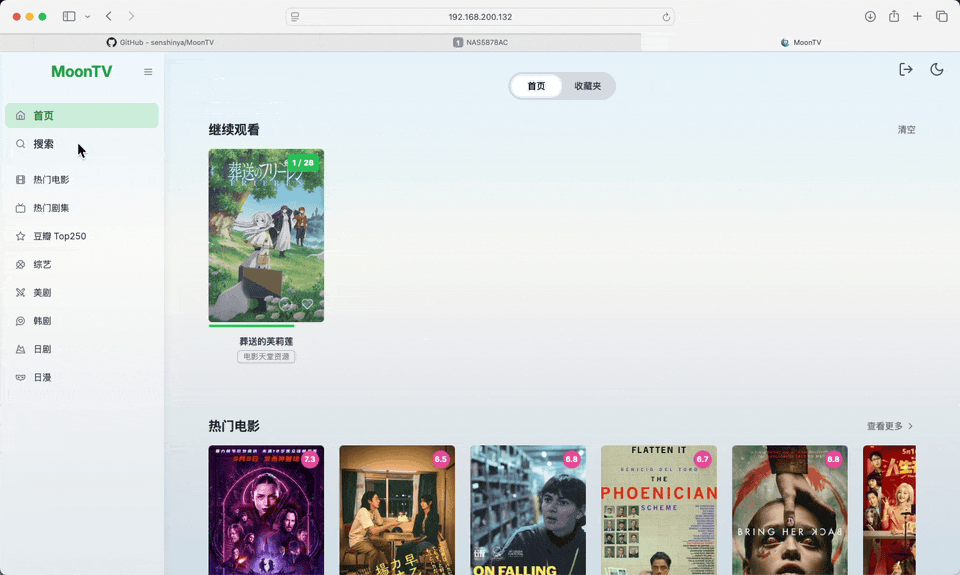Open 豆瓣 Top250 list
Image resolution: width=960 pixels, height=575 pixels.
(x=59, y=237)
